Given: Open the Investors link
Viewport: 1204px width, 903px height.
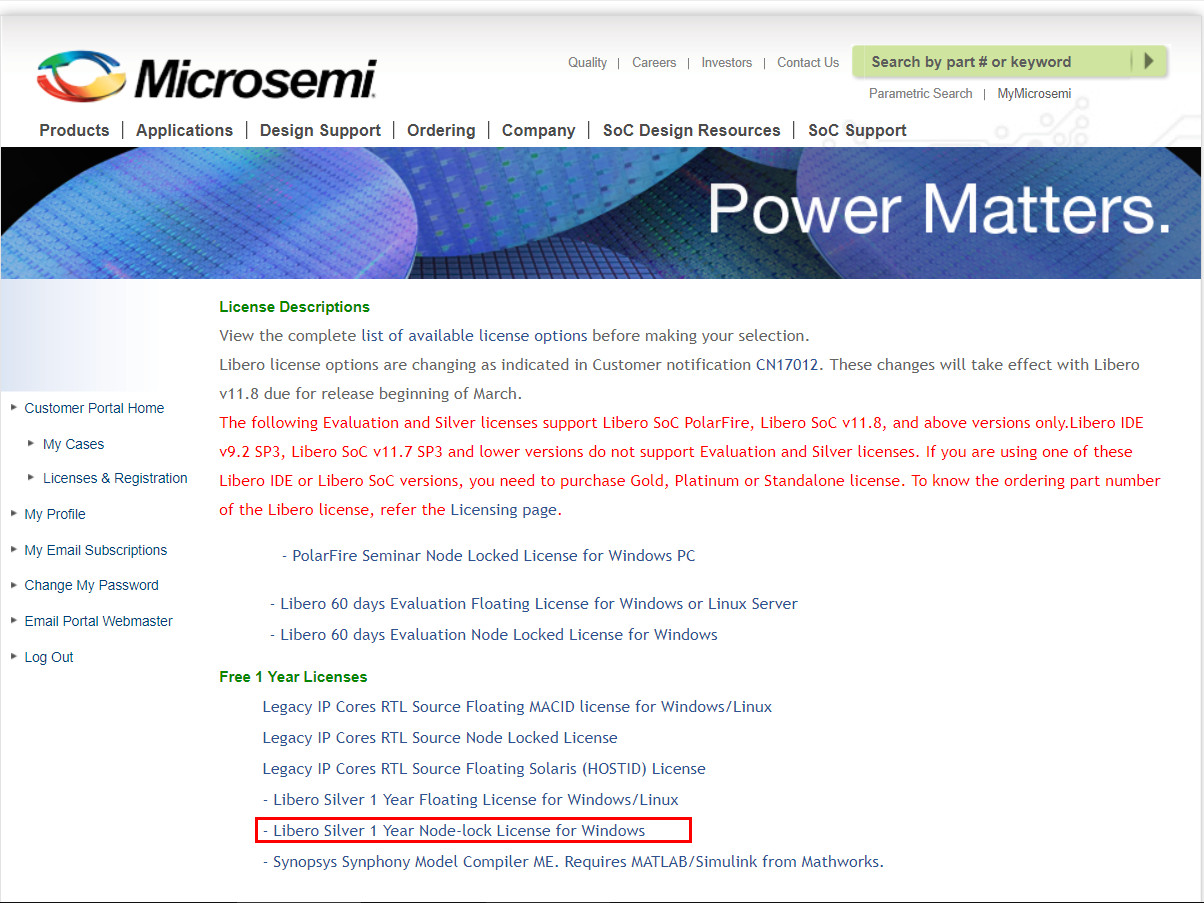Looking at the screenshot, I should click(x=726, y=62).
